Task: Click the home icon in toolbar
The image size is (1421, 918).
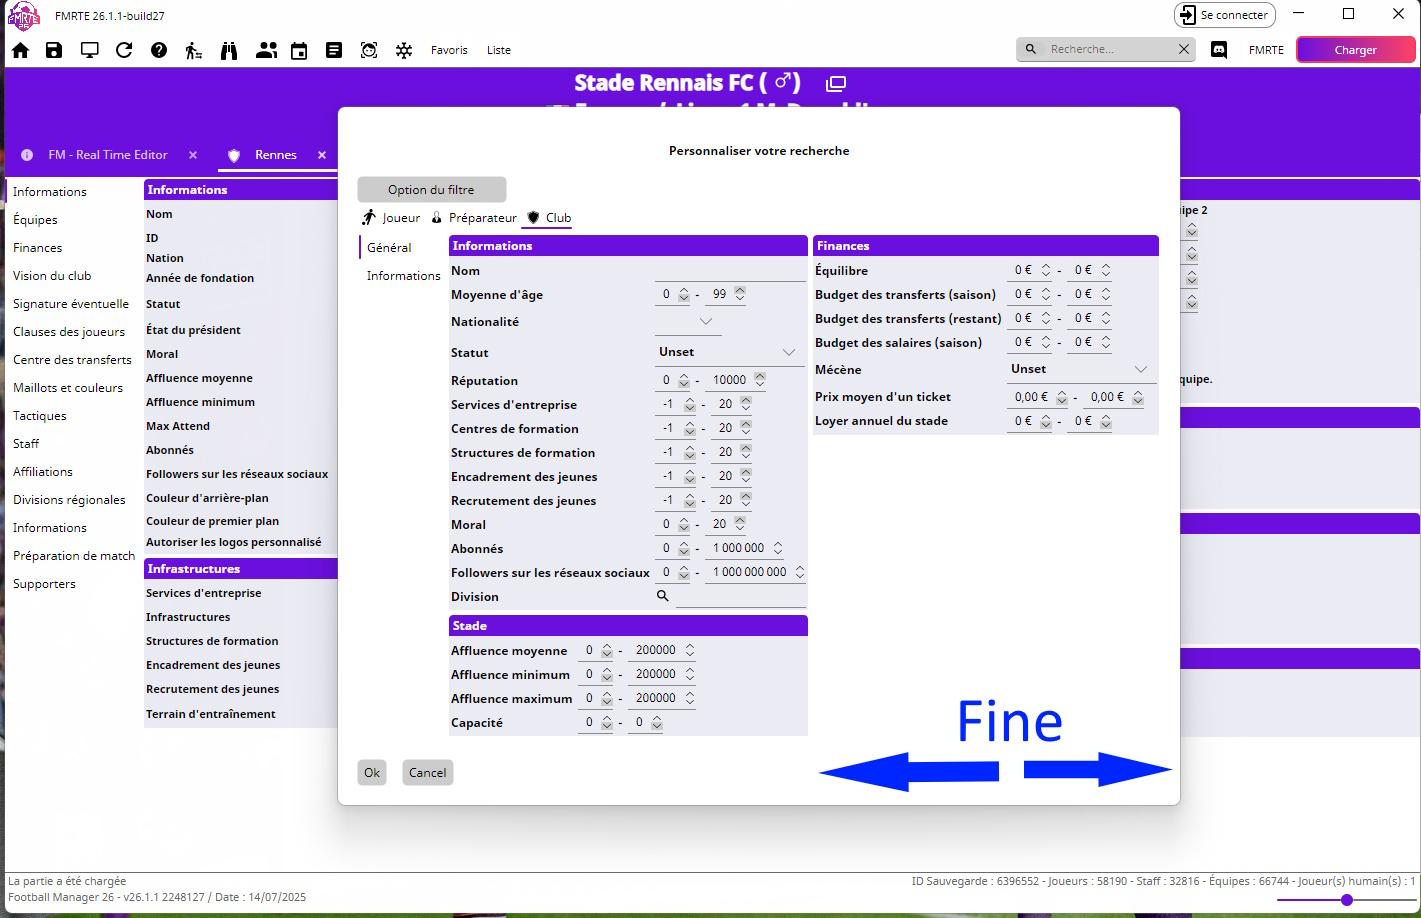Action: [x=20, y=50]
